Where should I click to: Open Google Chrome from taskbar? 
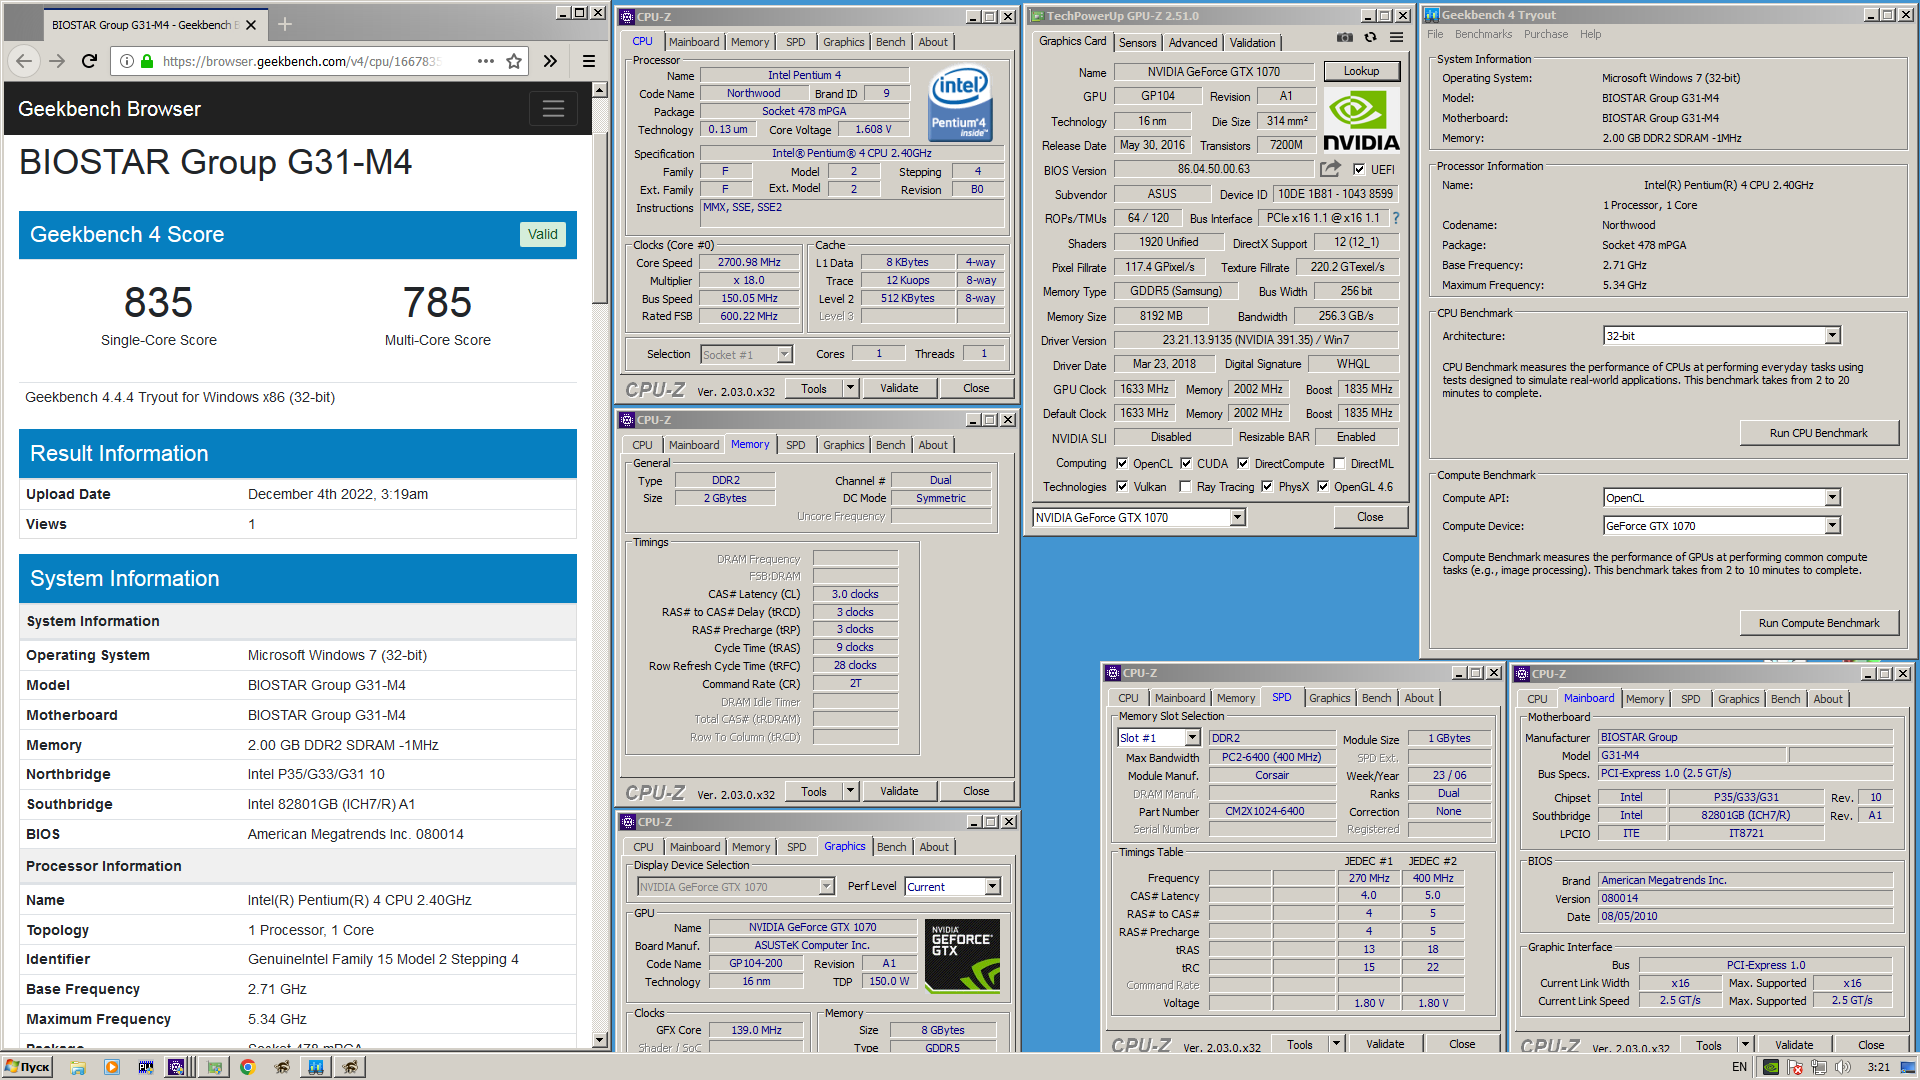pyautogui.click(x=247, y=1067)
